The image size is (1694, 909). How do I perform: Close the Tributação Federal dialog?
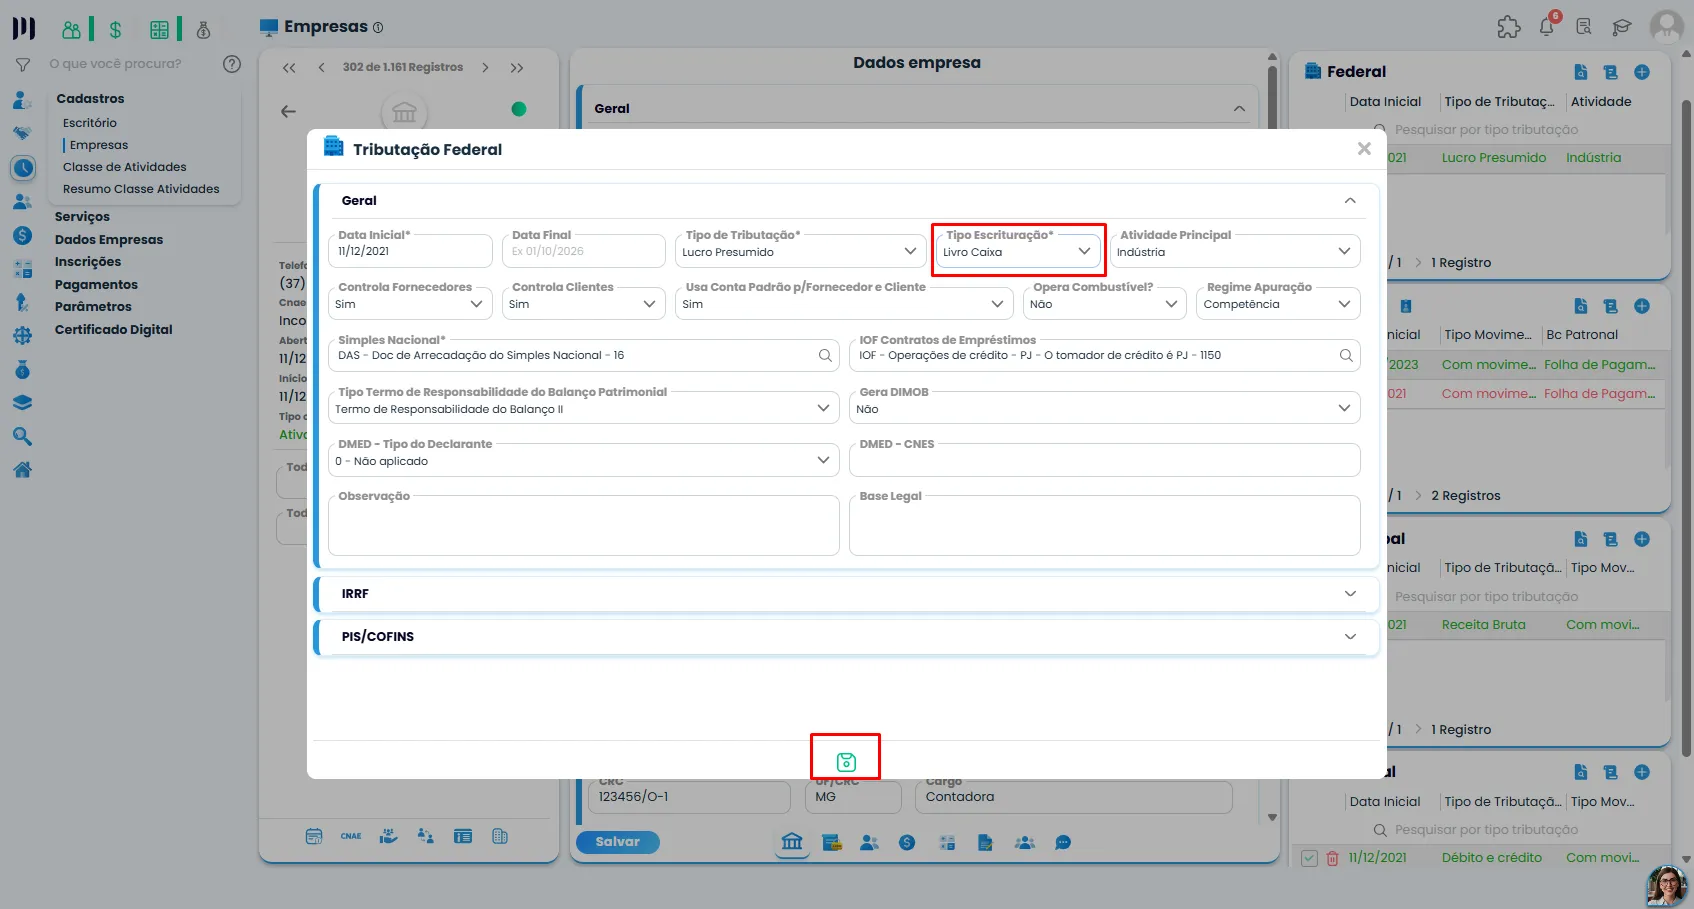(1364, 148)
